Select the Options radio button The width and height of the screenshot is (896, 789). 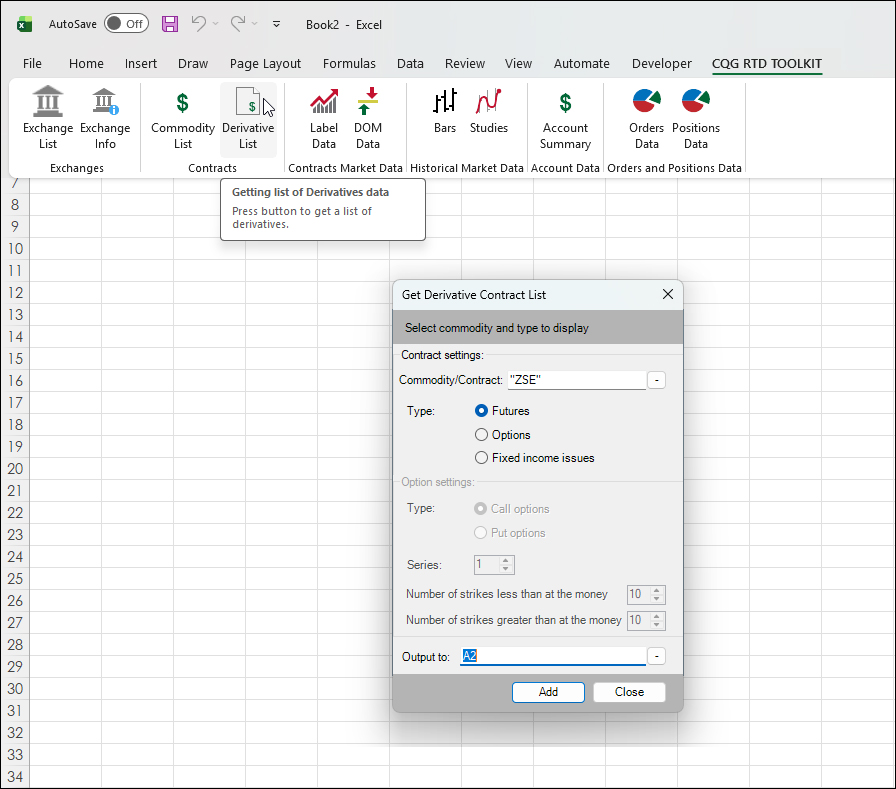tap(482, 435)
